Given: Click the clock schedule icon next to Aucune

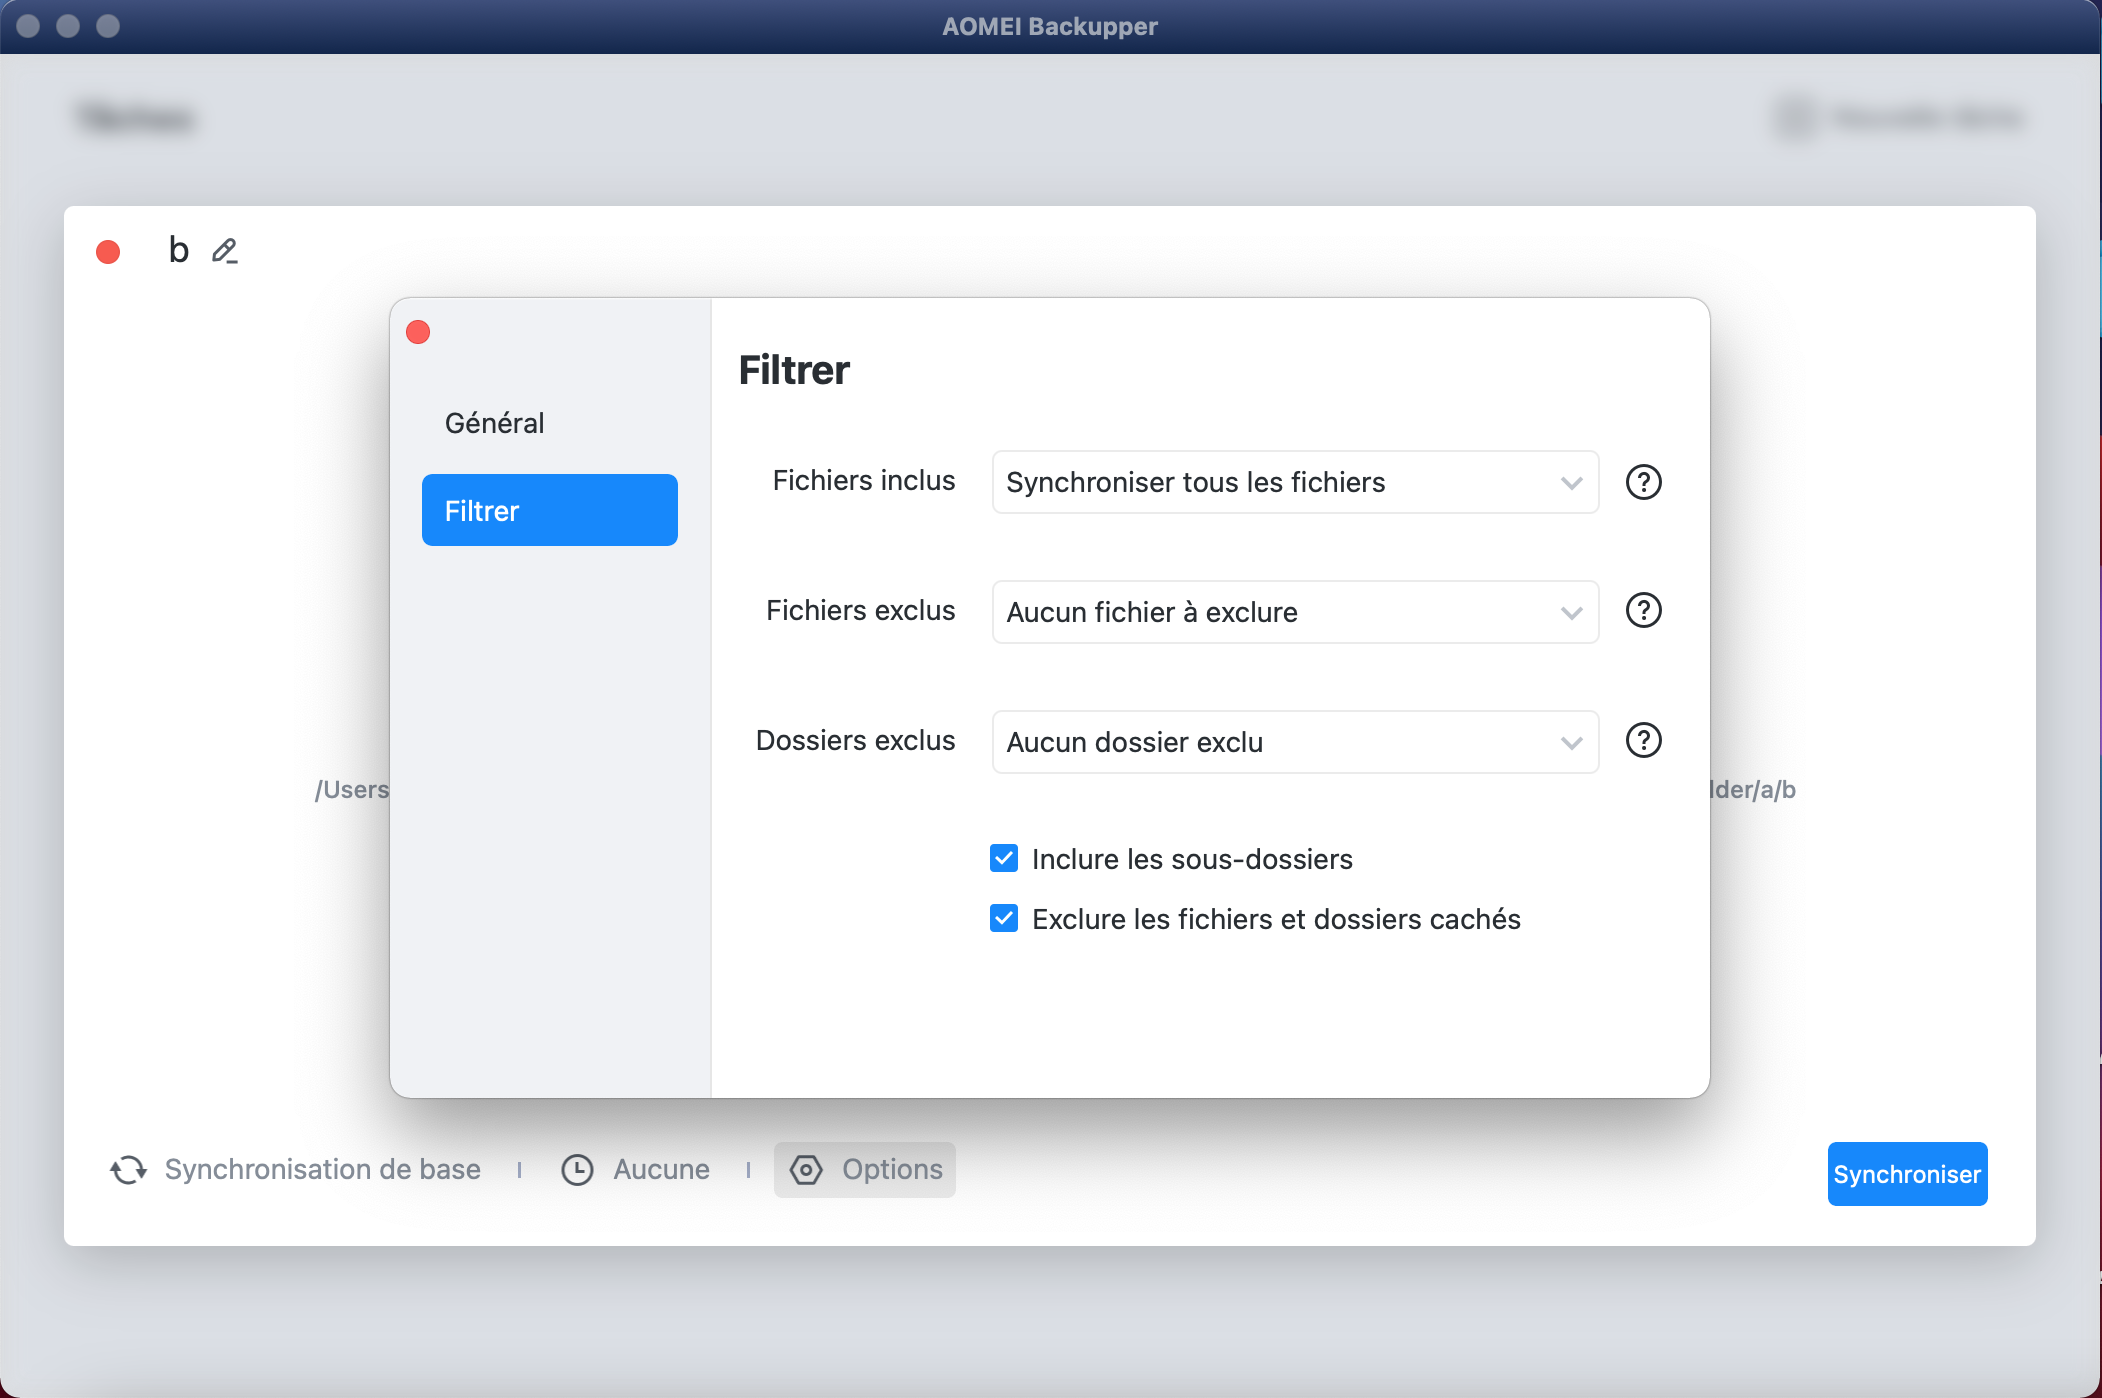Looking at the screenshot, I should click(577, 1169).
